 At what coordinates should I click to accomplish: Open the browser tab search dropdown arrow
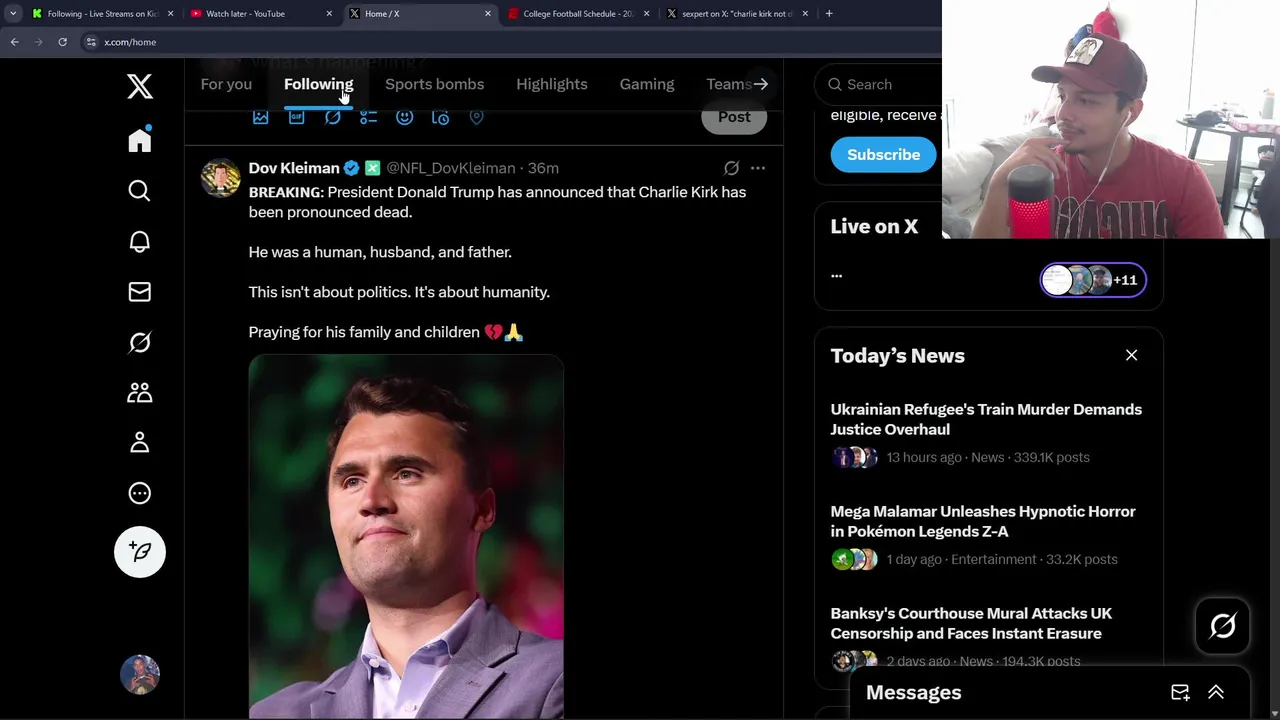[x=13, y=14]
